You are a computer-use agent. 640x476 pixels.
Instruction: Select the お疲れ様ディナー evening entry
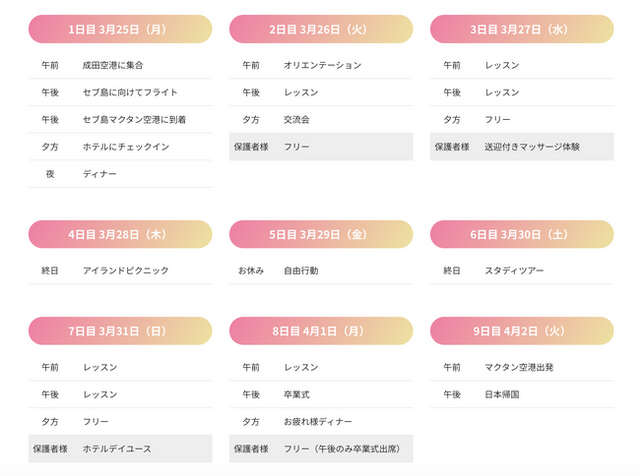[317, 422]
